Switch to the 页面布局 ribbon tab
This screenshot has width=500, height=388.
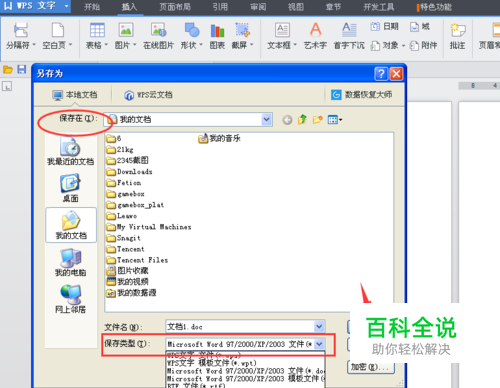[175, 7]
